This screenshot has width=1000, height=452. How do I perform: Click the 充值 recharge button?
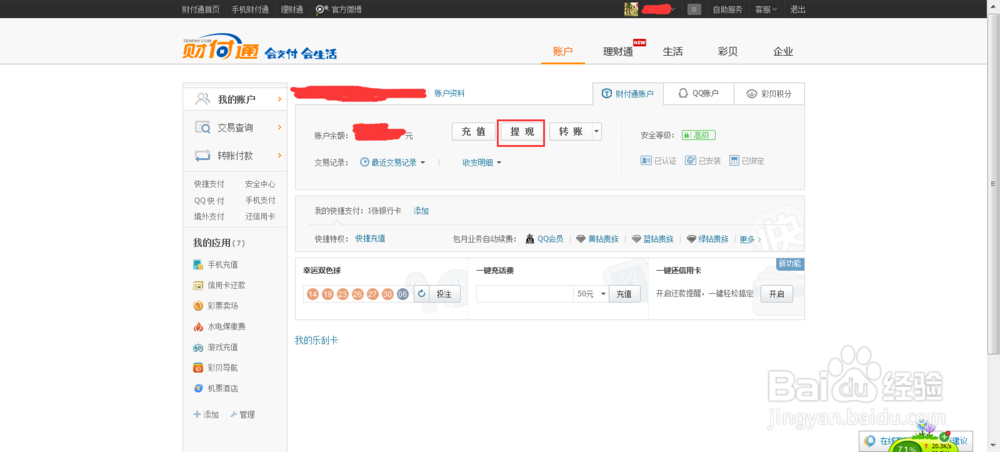[x=473, y=131]
